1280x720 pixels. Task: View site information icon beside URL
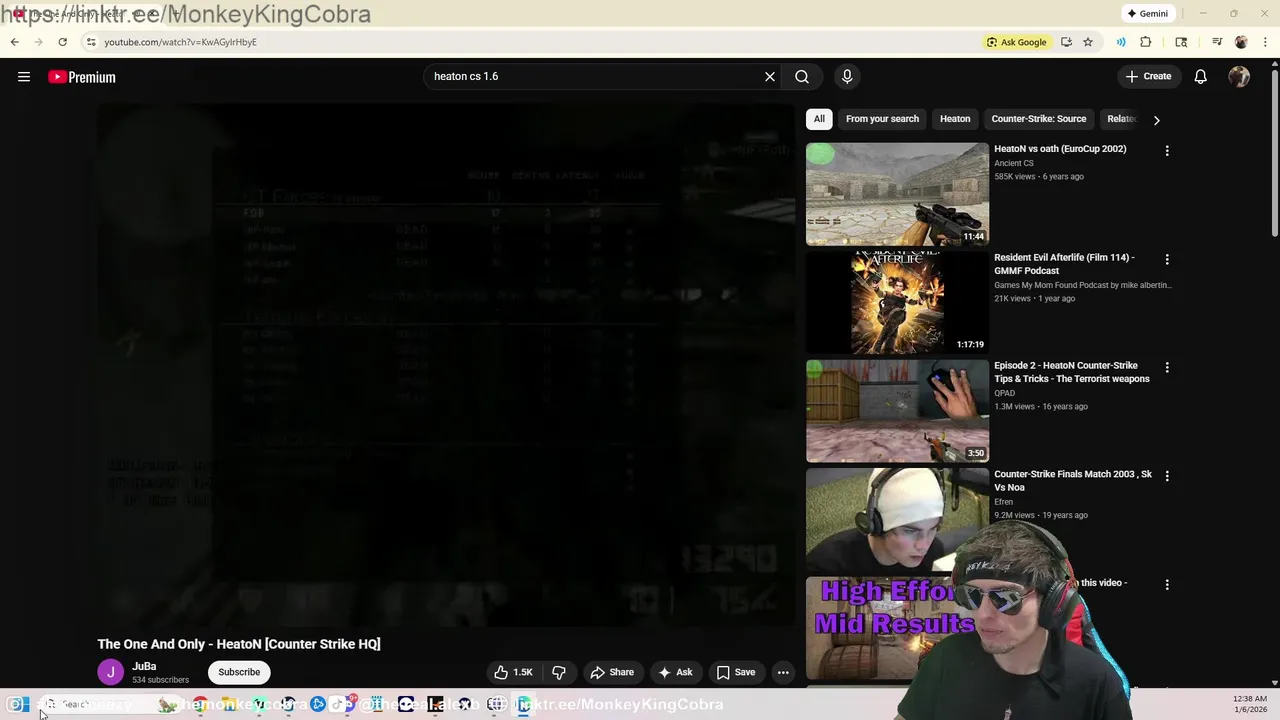[x=91, y=42]
